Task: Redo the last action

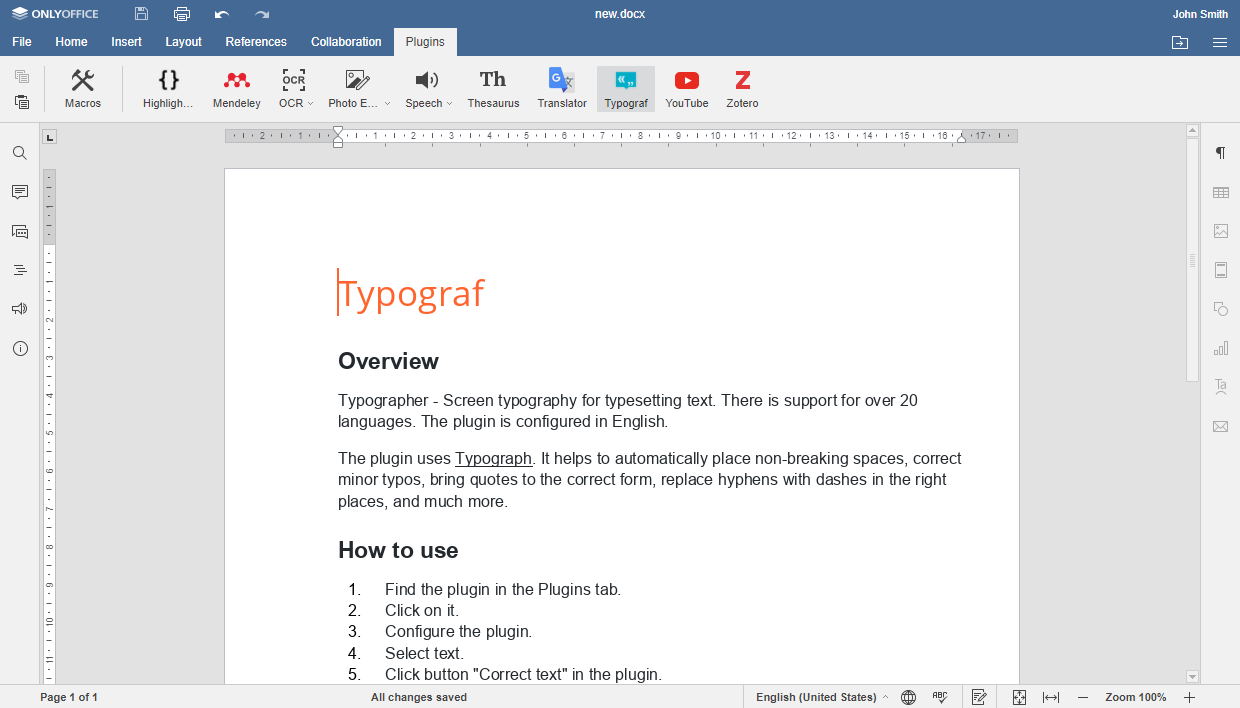Action: [262, 14]
